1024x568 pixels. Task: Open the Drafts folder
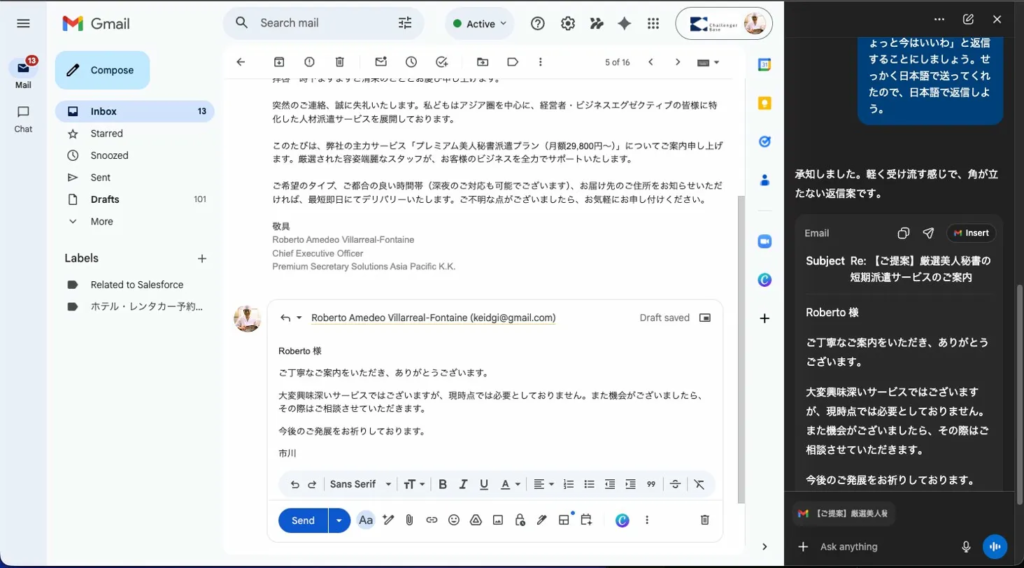click(105, 199)
